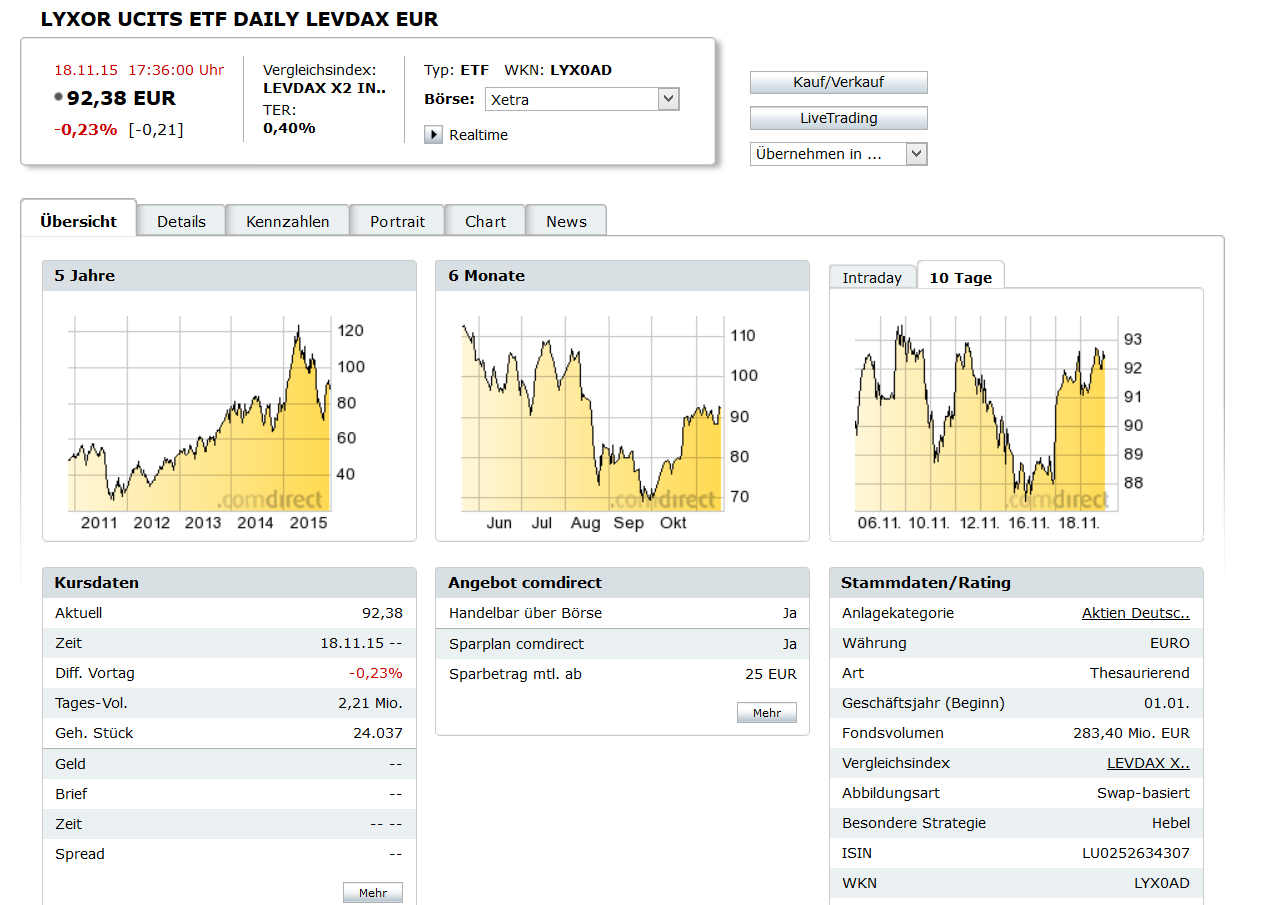Click the Diff. Vortag value -0,23%
1263x905 pixels.
tap(376, 673)
